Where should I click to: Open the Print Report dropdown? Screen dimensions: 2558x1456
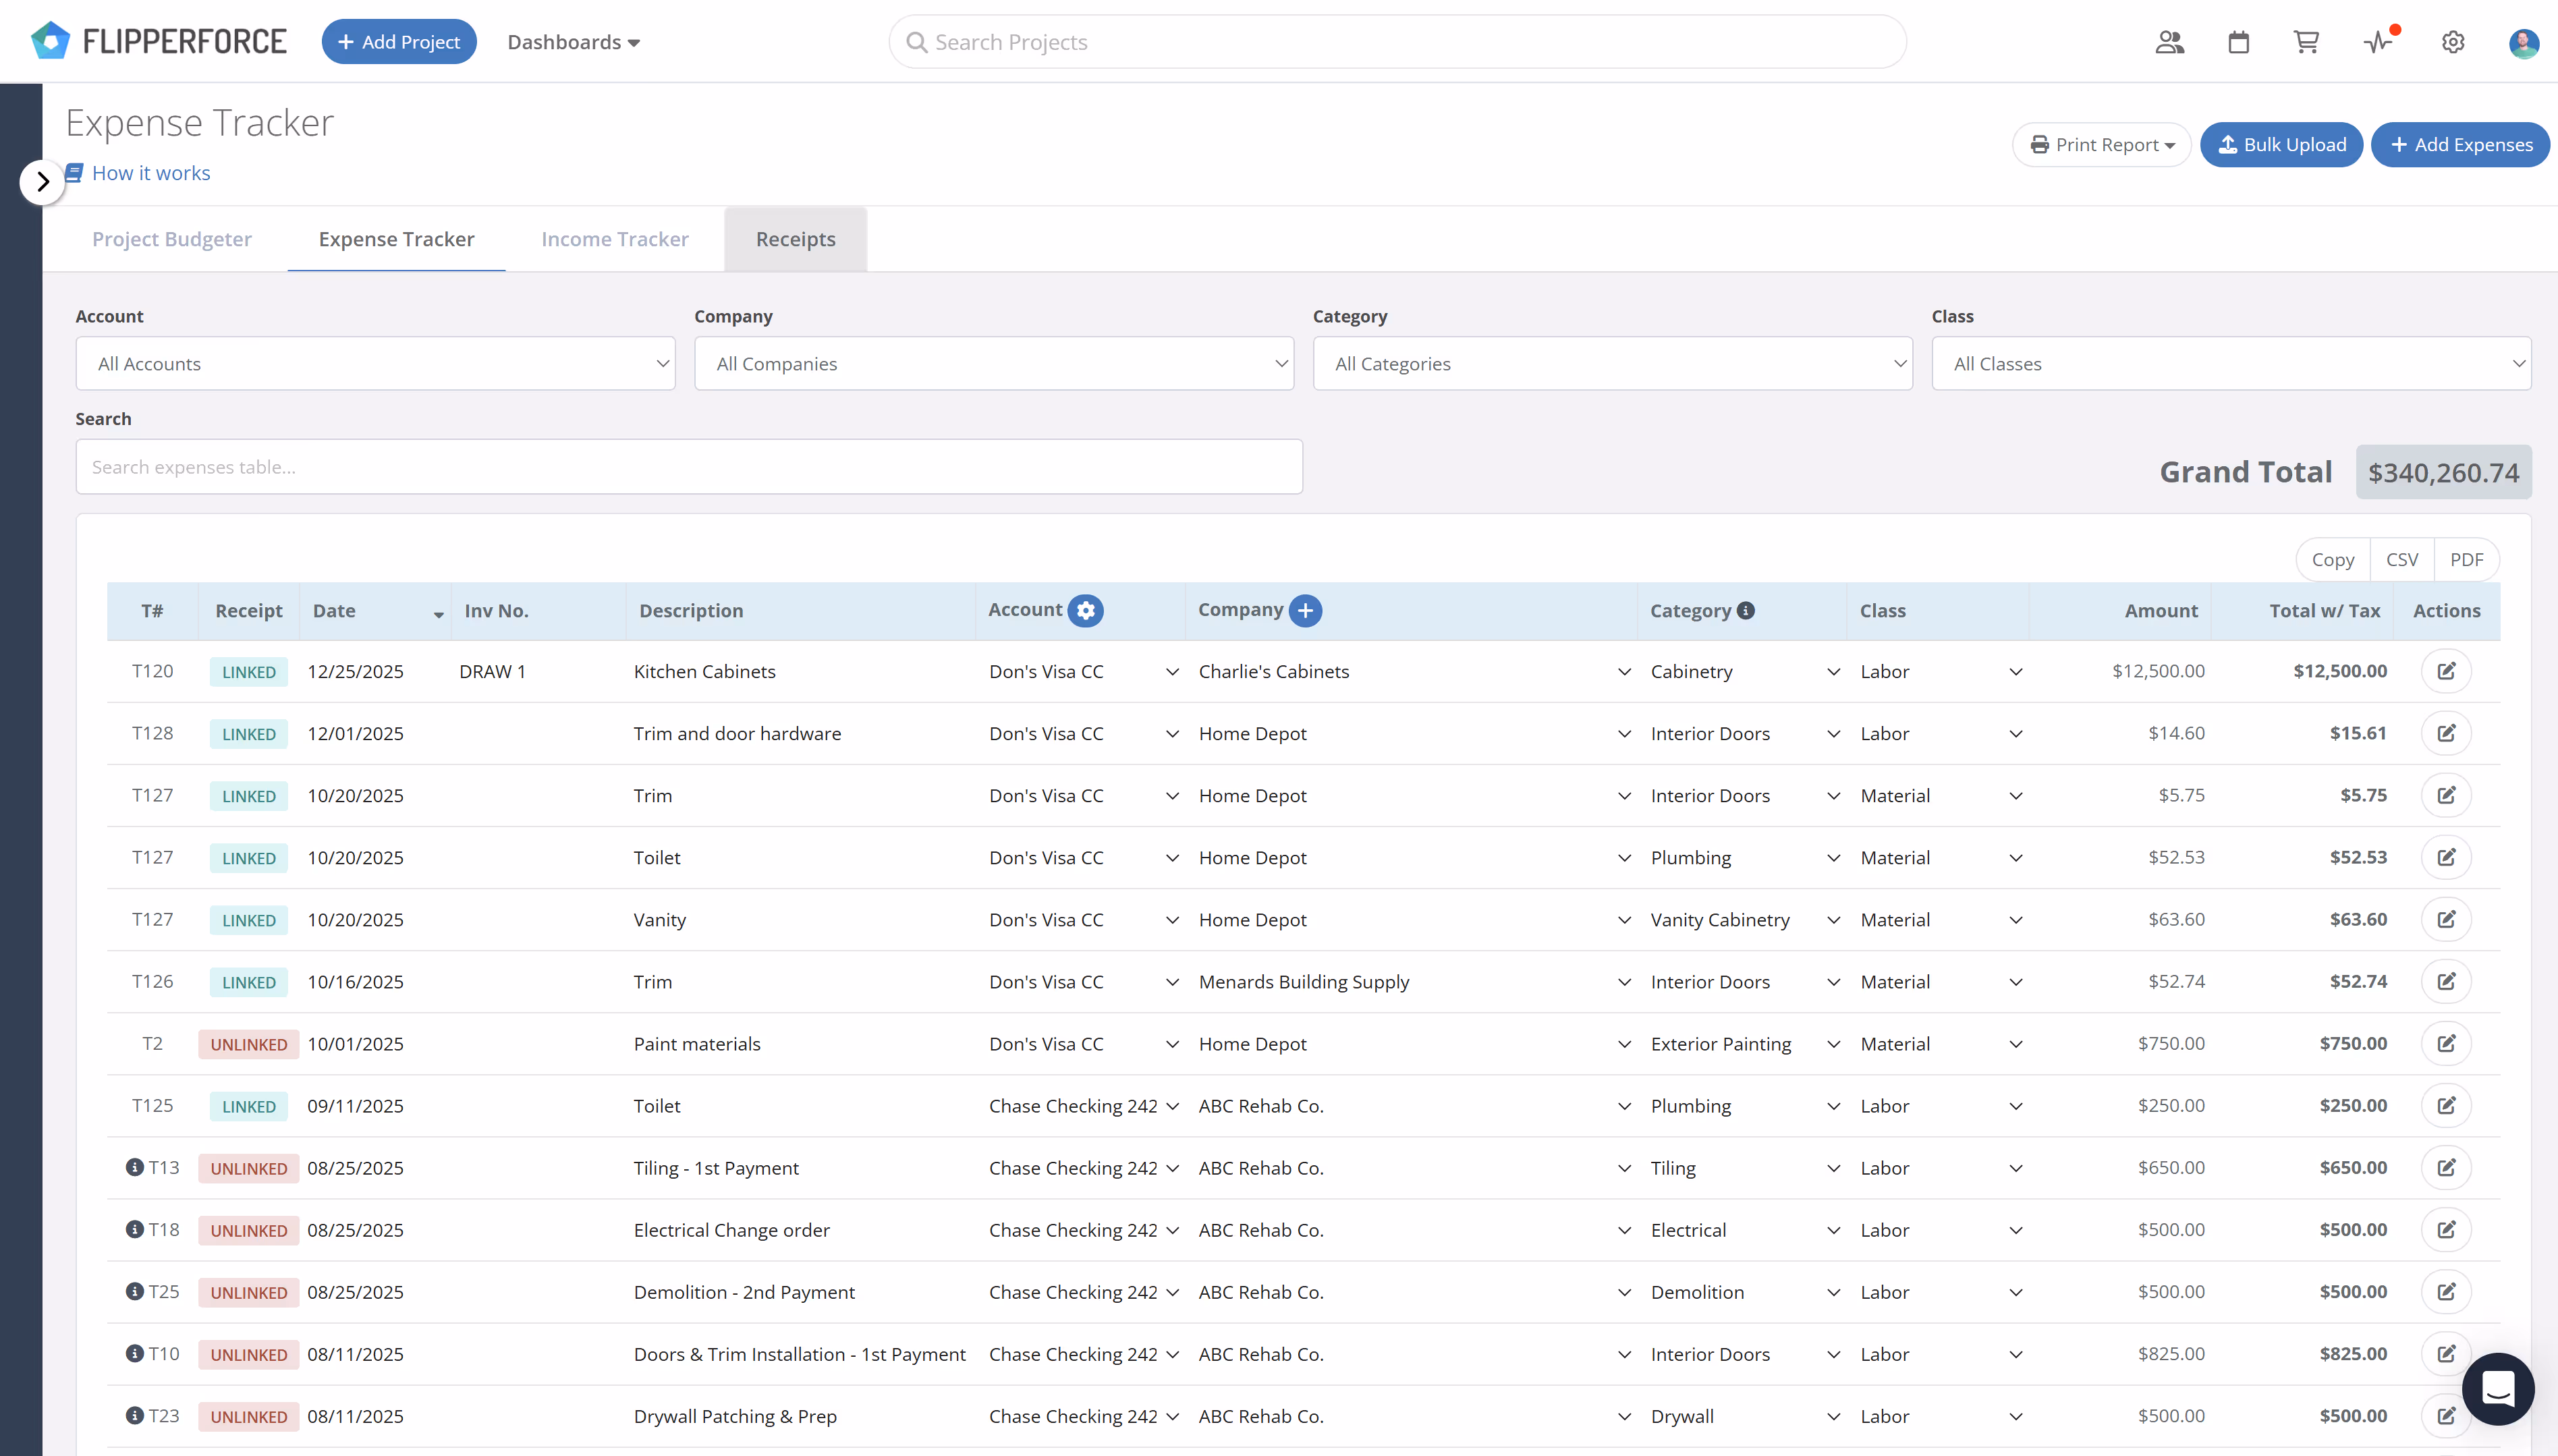2101,144
